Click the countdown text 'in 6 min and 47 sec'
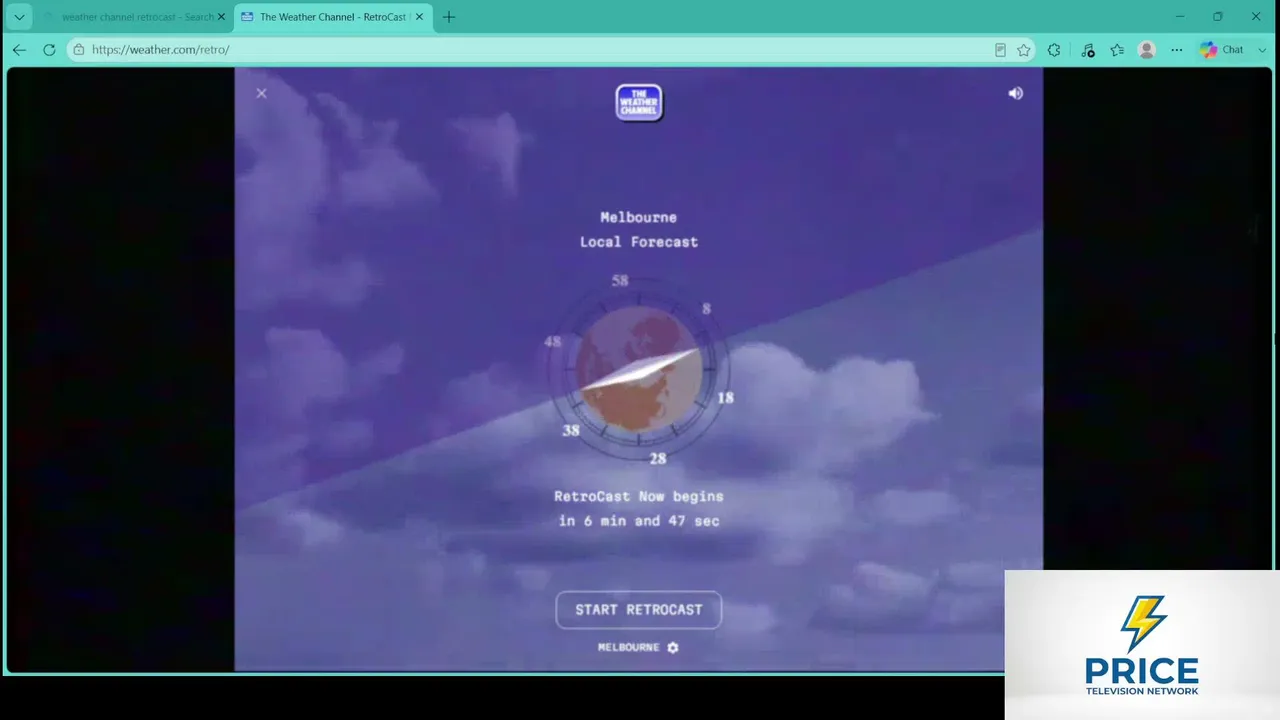The height and width of the screenshot is (720, 1280). click(x=639, y=521)
